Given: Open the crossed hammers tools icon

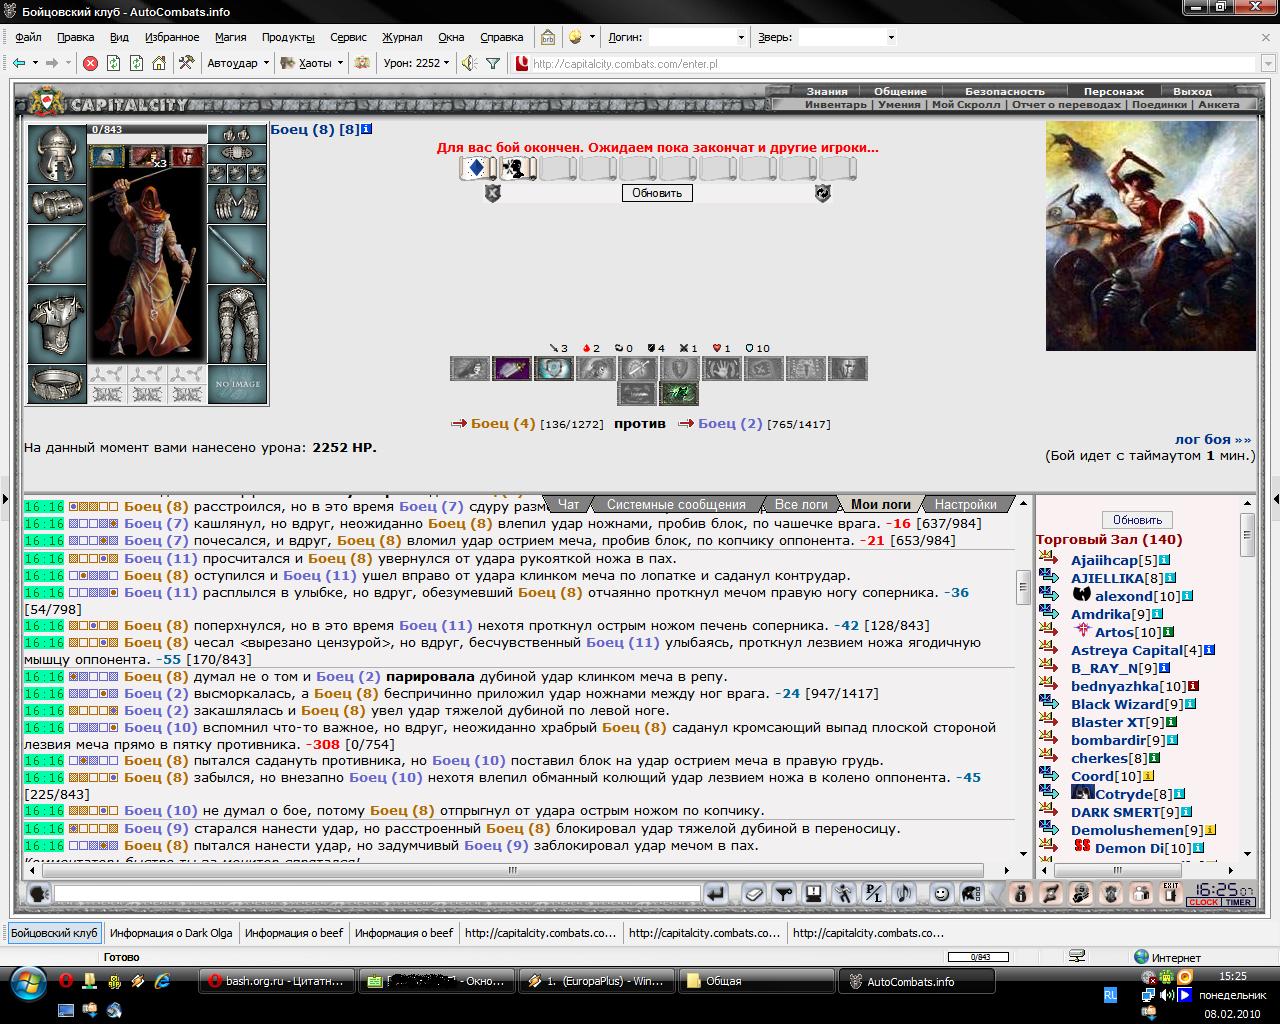Looking at the screenshot, I should [x=186, y=63].
